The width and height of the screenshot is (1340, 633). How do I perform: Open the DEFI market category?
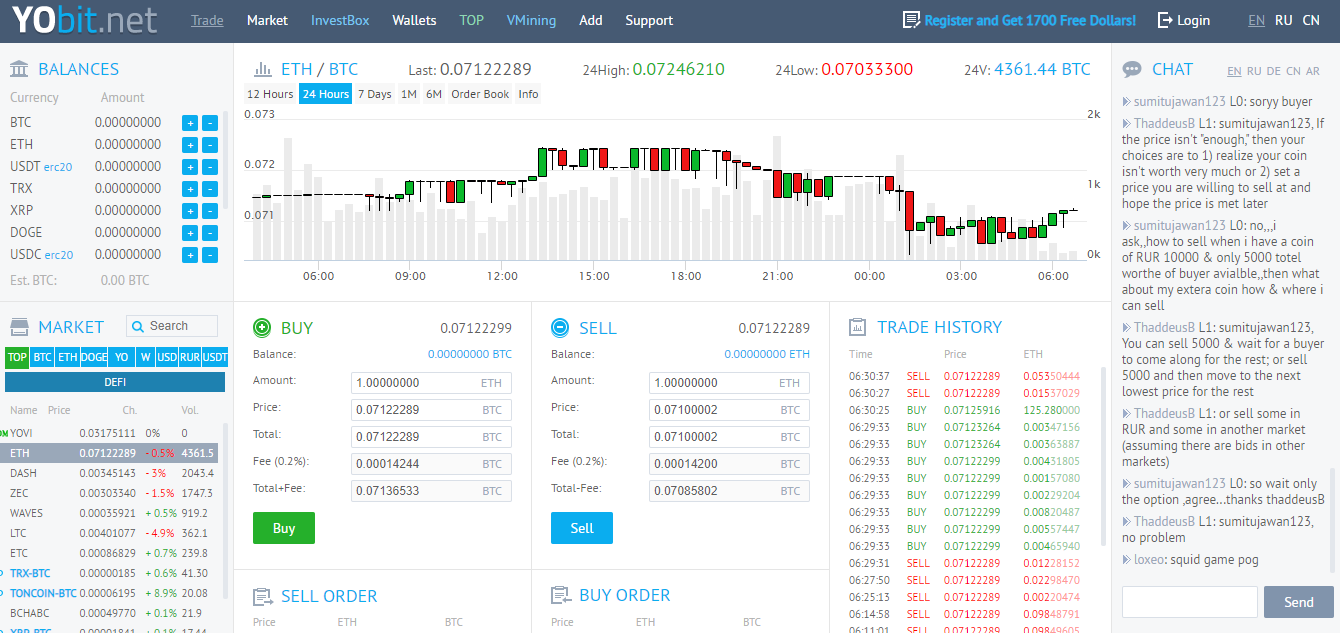point(115,382)
